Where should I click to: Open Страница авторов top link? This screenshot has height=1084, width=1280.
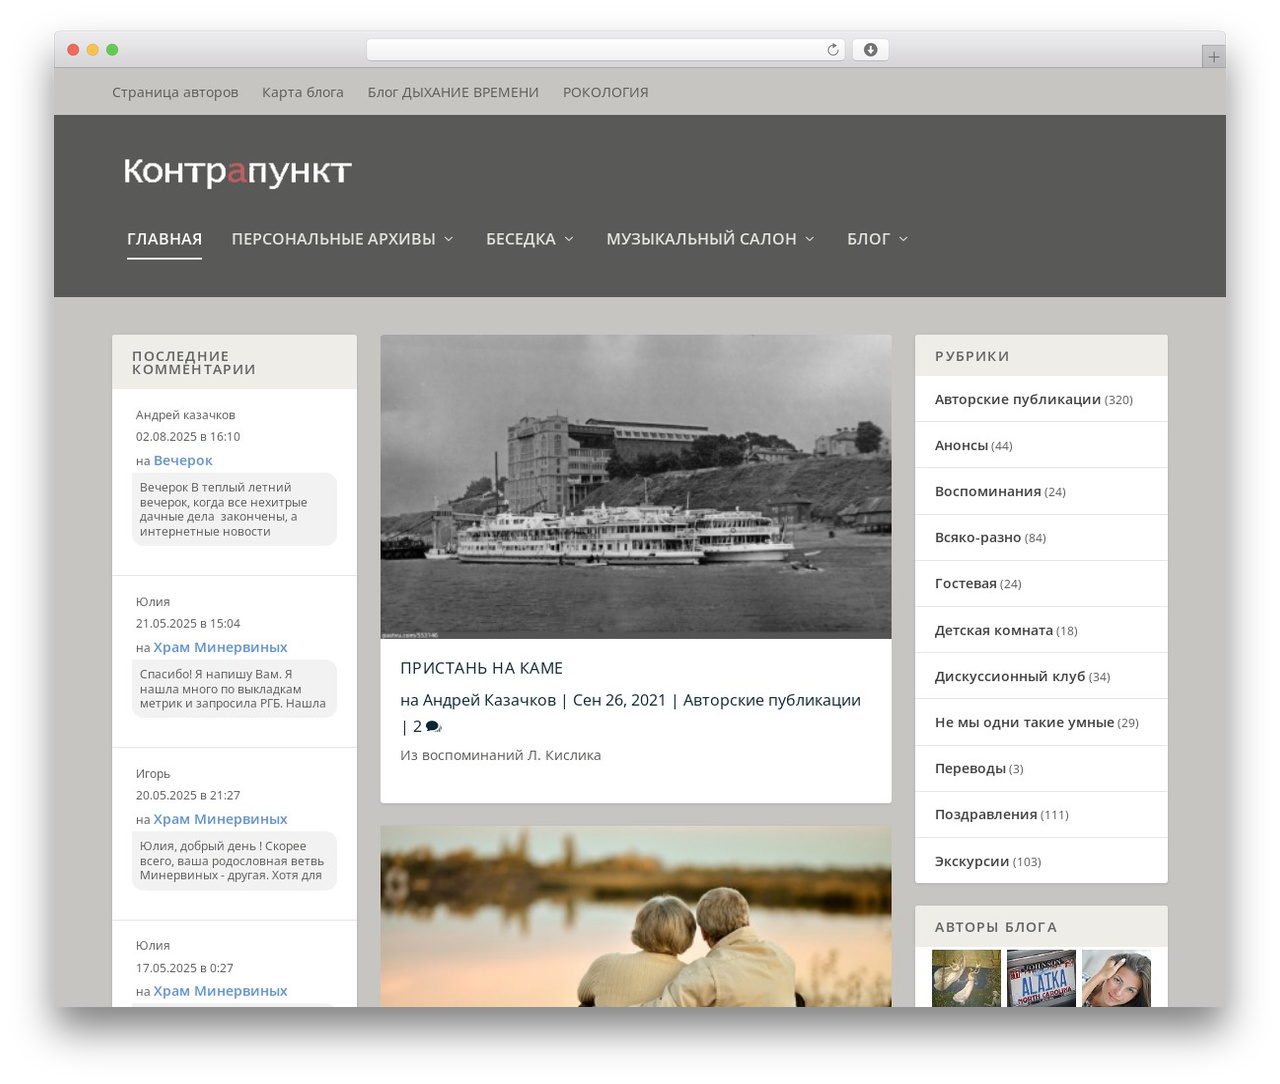tap(175, 92)
